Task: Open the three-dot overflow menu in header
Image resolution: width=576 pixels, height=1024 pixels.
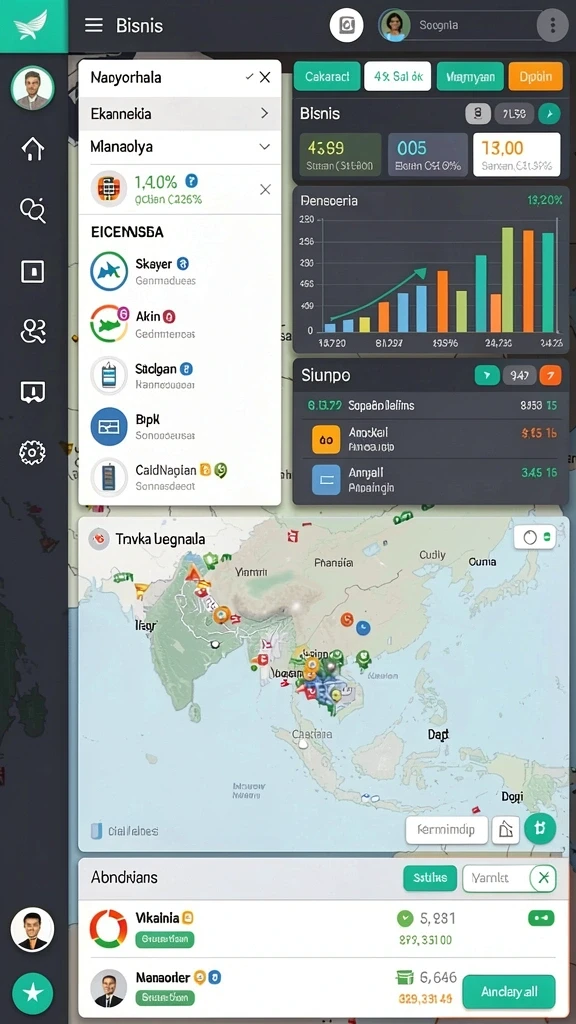Action: [x=552, y=25]
